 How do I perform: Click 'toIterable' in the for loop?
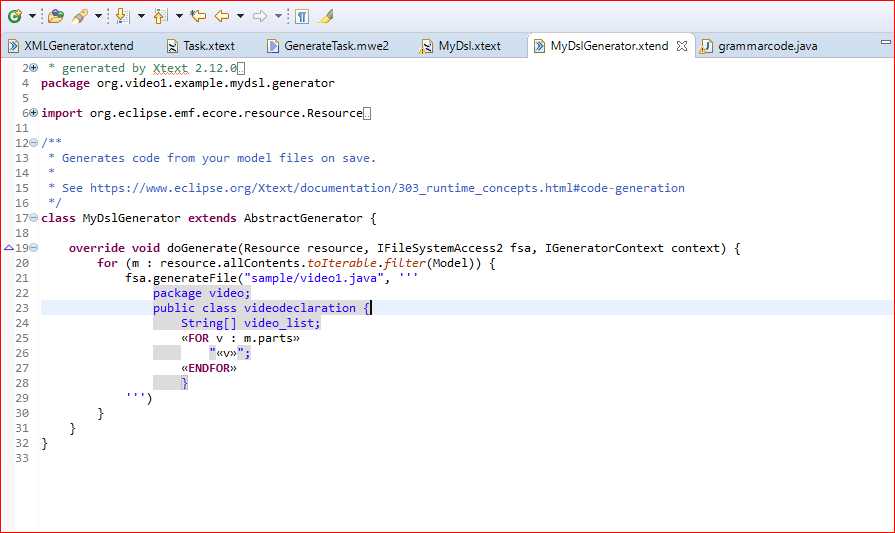342,263
